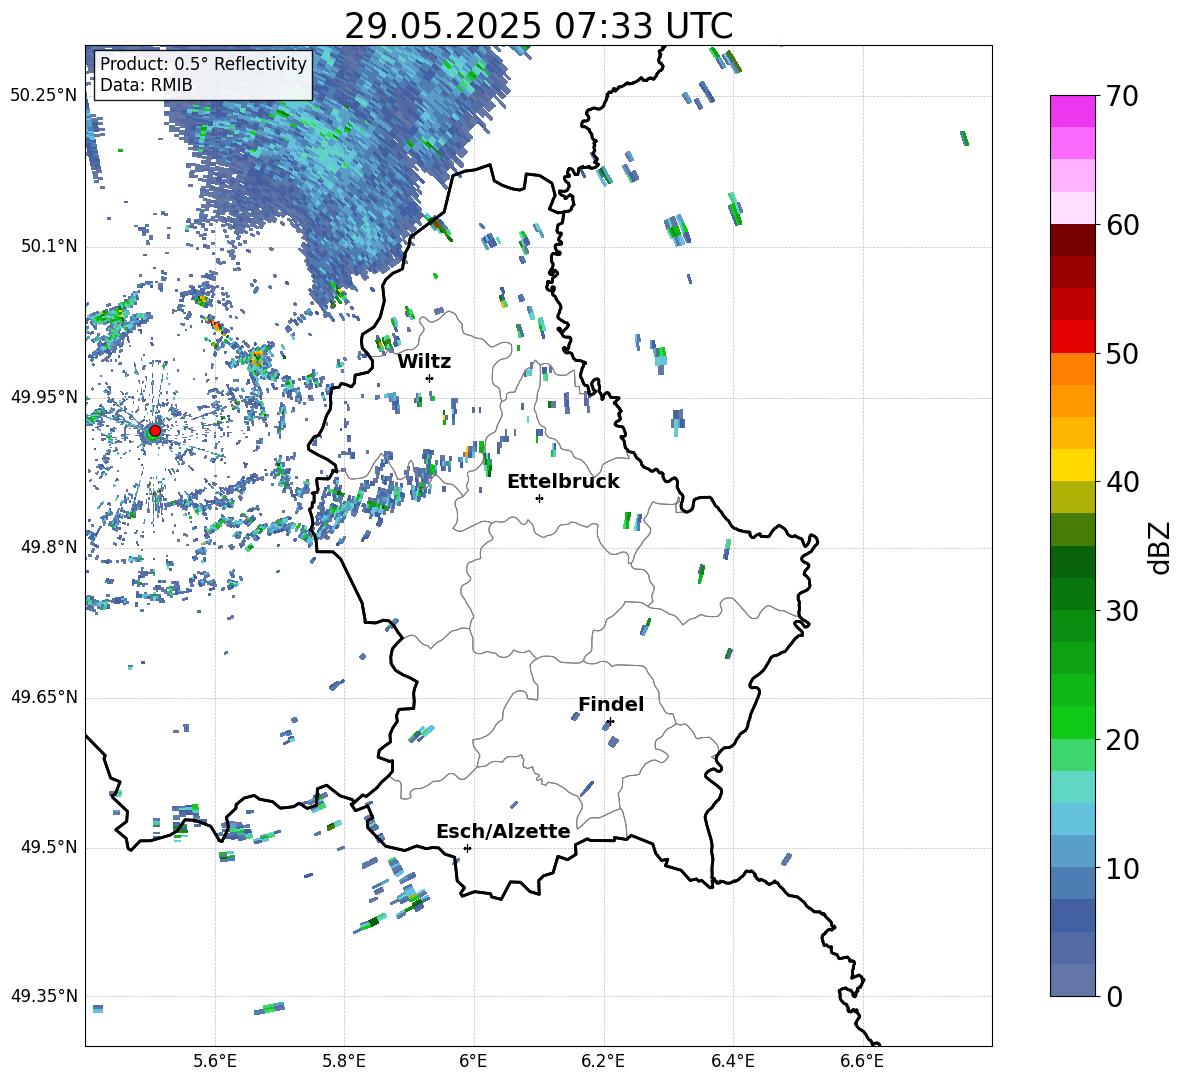Click the 6.6°E longitude label

click(862, 1061)
